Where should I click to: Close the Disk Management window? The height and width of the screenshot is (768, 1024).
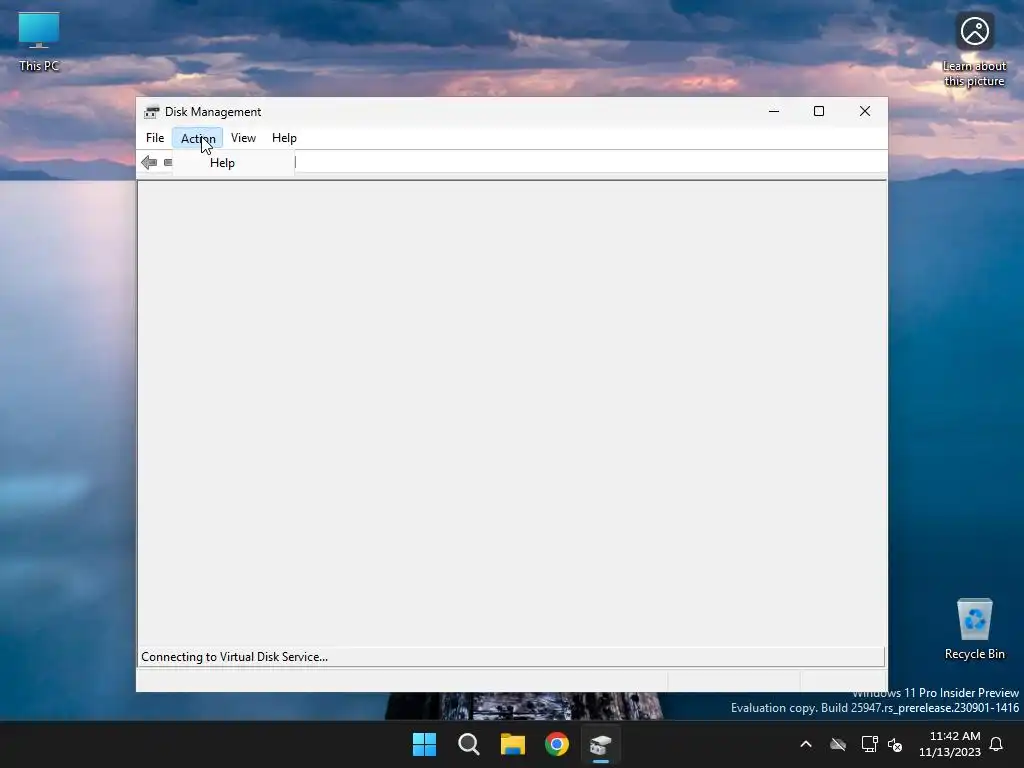[865, 111]
